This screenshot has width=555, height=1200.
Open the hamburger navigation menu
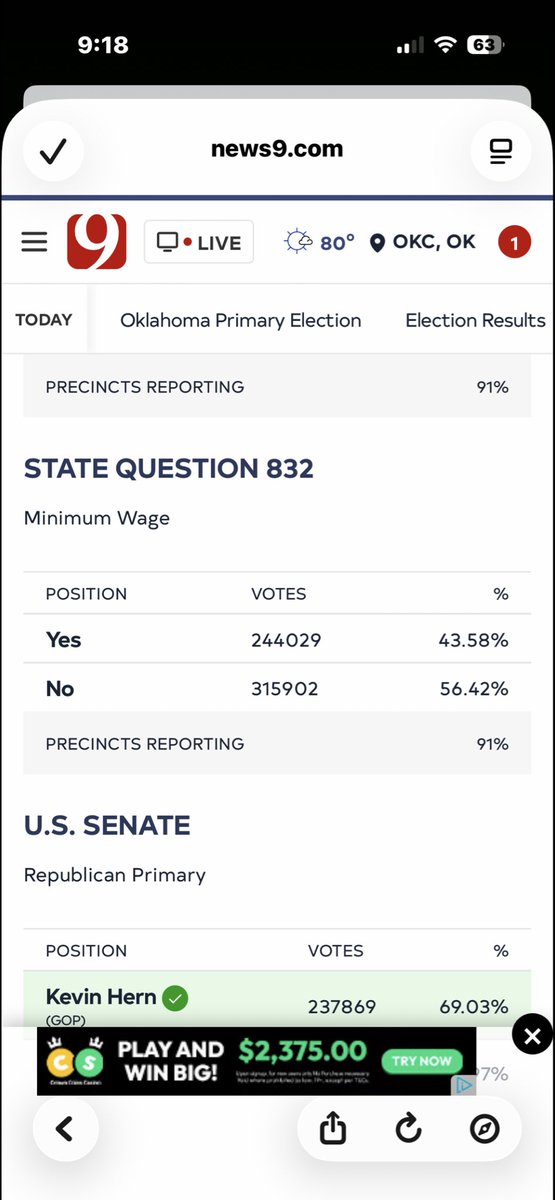(x=34, y=242)
